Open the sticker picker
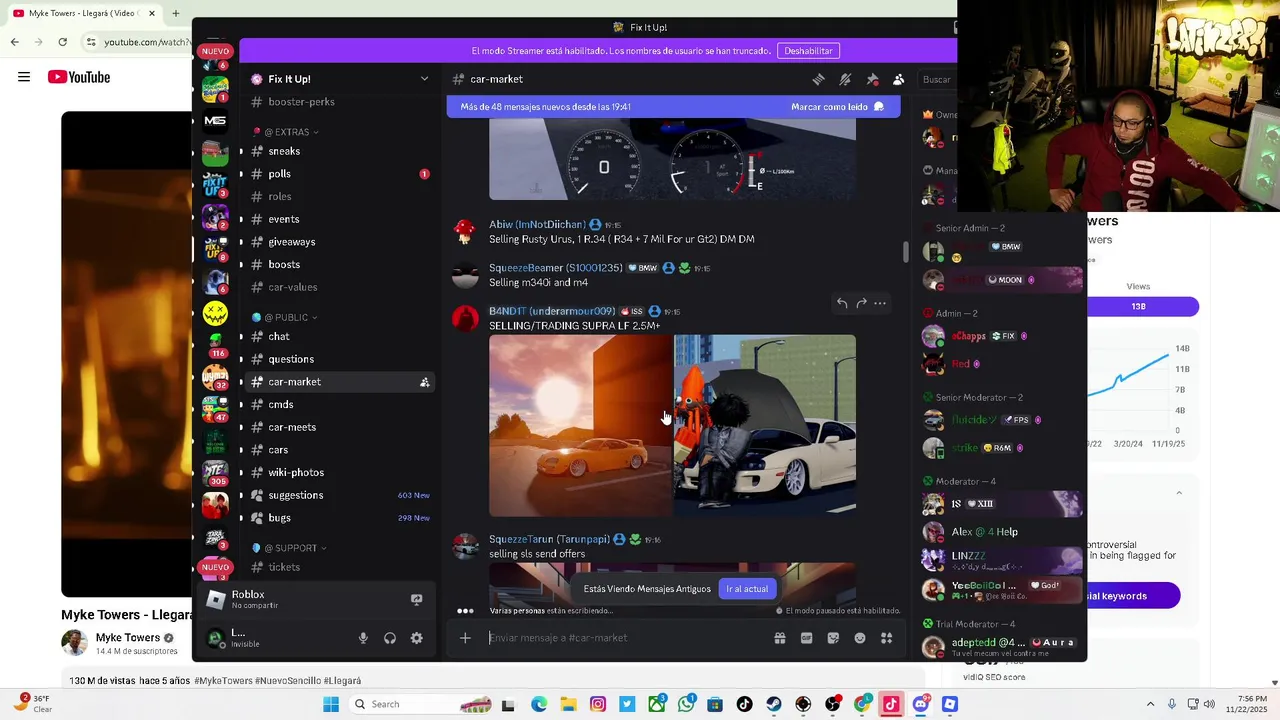The height and width of the screenshot is (720, 1280). point(833,638)
